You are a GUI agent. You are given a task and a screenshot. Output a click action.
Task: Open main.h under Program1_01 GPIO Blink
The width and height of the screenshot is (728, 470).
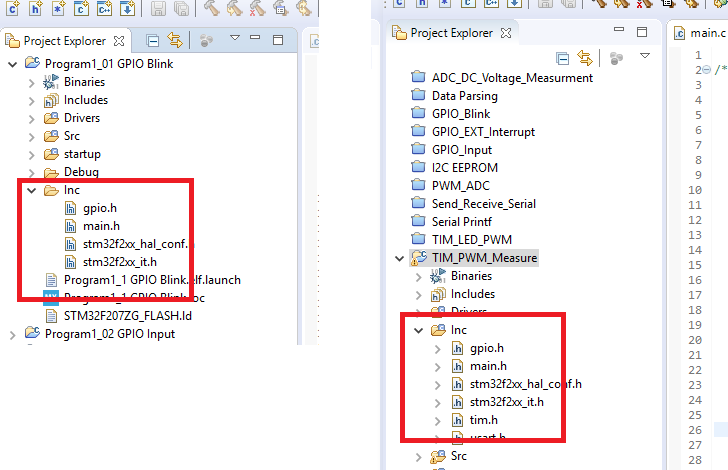pos(101,226)
